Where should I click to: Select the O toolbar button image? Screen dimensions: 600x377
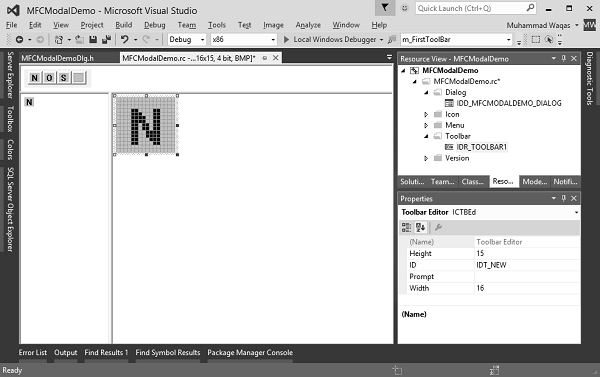tap(49, 78)
